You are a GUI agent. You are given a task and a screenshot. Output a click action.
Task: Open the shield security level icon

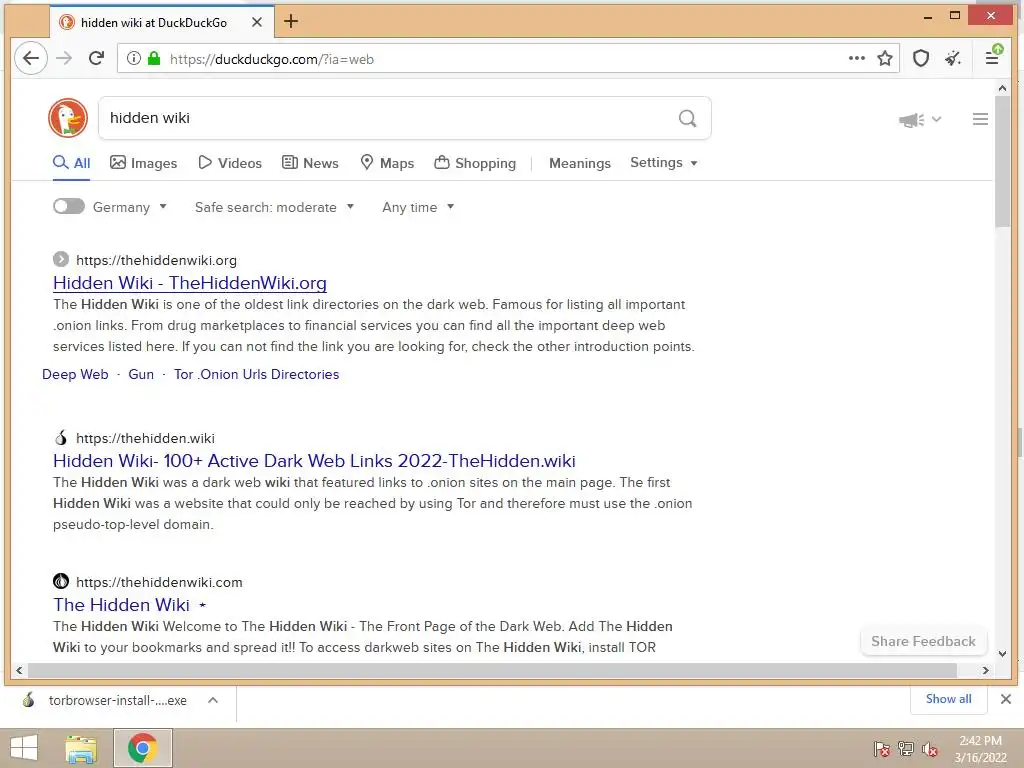pyautogui.click(x=921, y=58)
